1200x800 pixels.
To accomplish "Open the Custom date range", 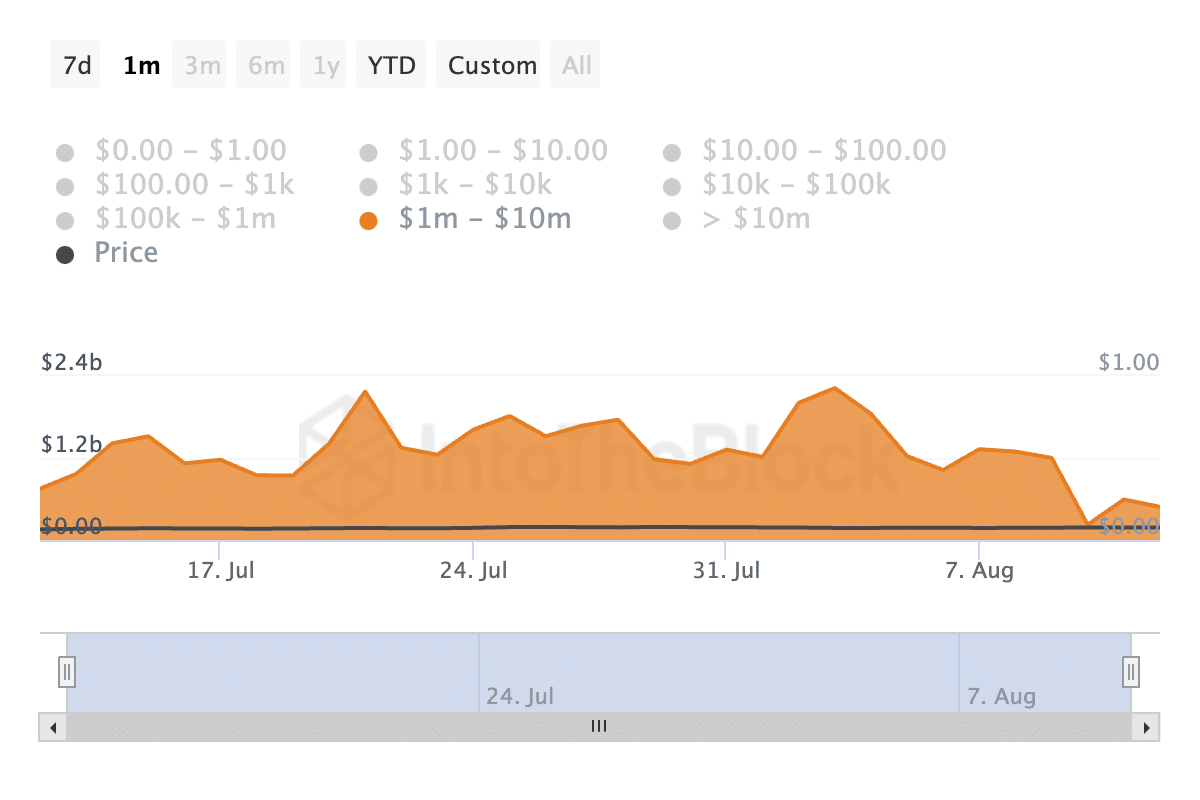I will point(492,66).
